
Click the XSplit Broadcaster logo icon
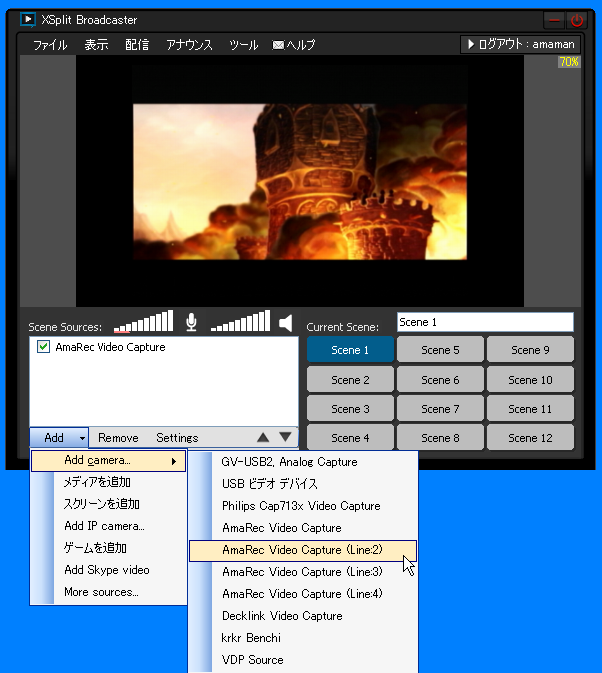tap(28, 20)
